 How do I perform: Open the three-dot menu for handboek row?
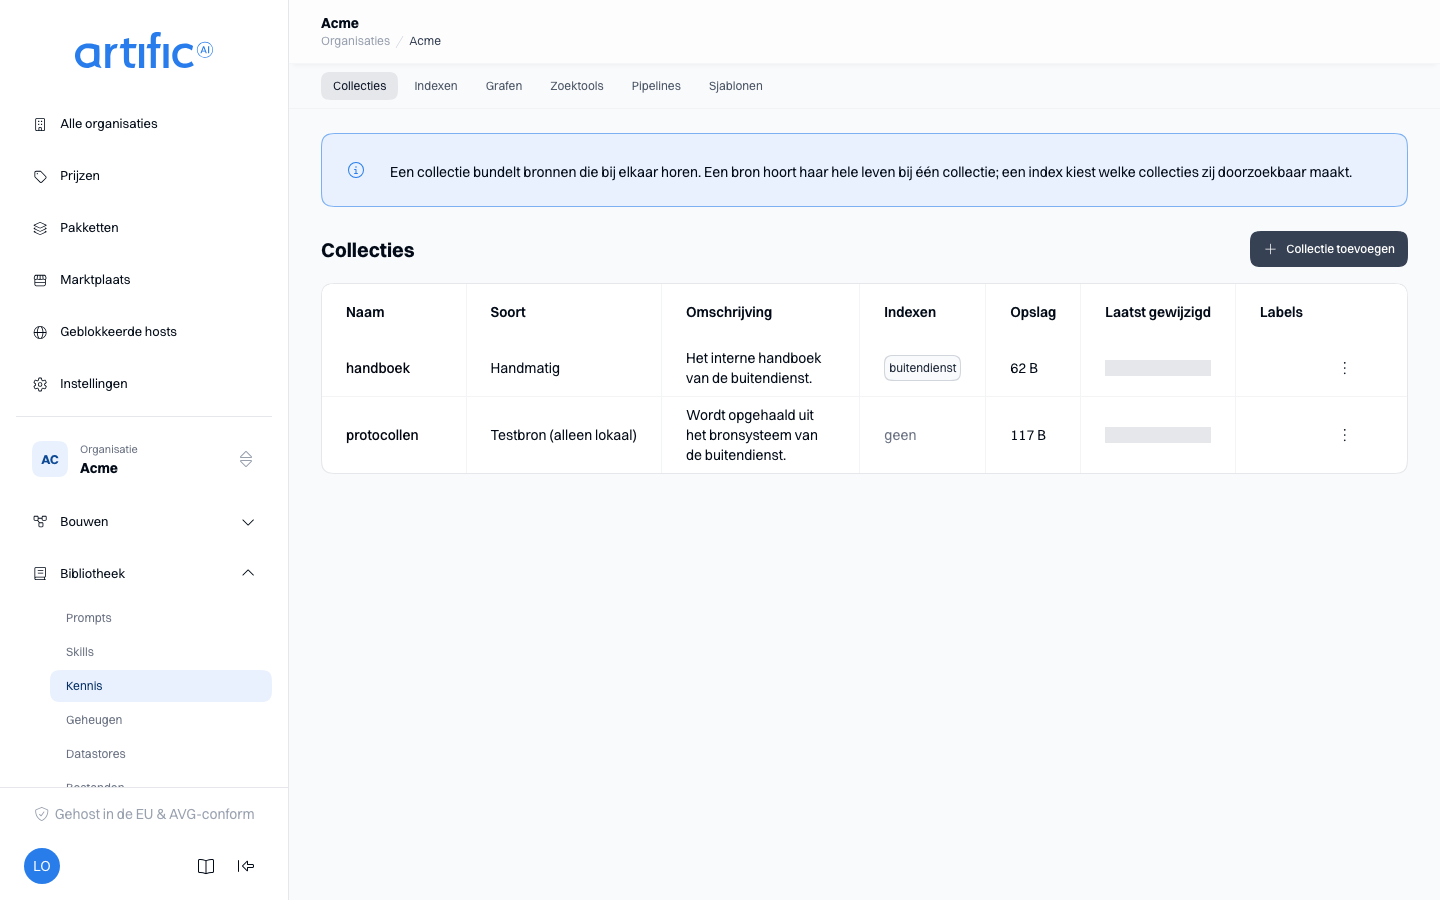click(x=1344, y=368)
